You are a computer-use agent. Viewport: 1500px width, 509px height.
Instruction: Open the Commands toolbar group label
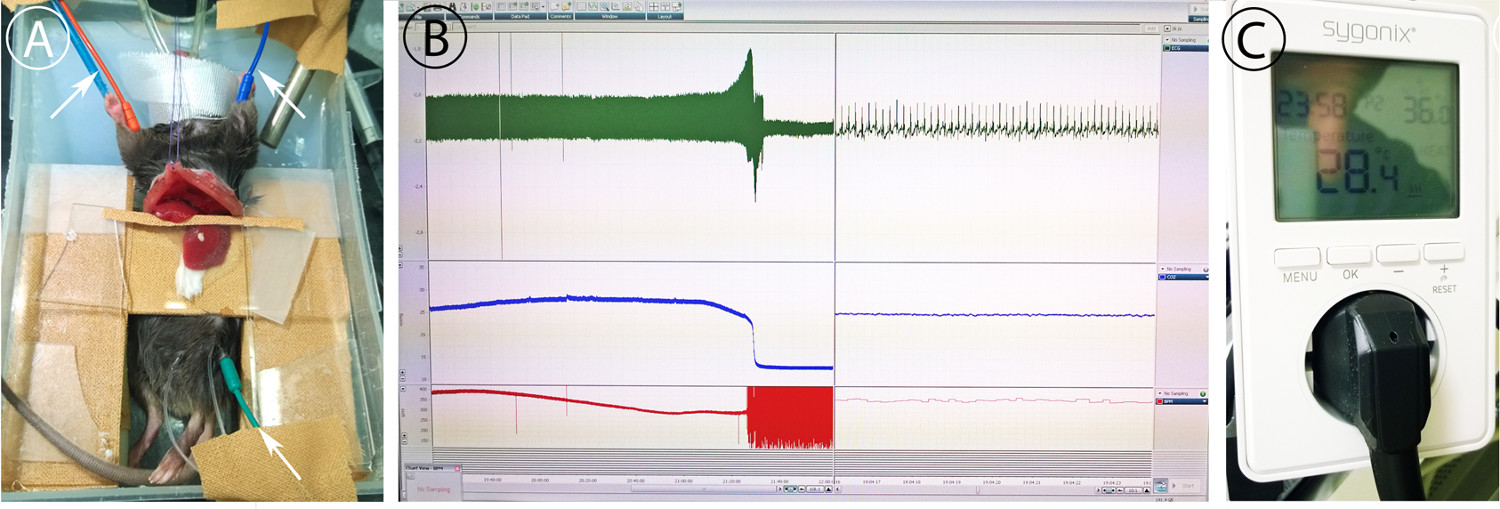pyautogui.click(x=471, y=17)
